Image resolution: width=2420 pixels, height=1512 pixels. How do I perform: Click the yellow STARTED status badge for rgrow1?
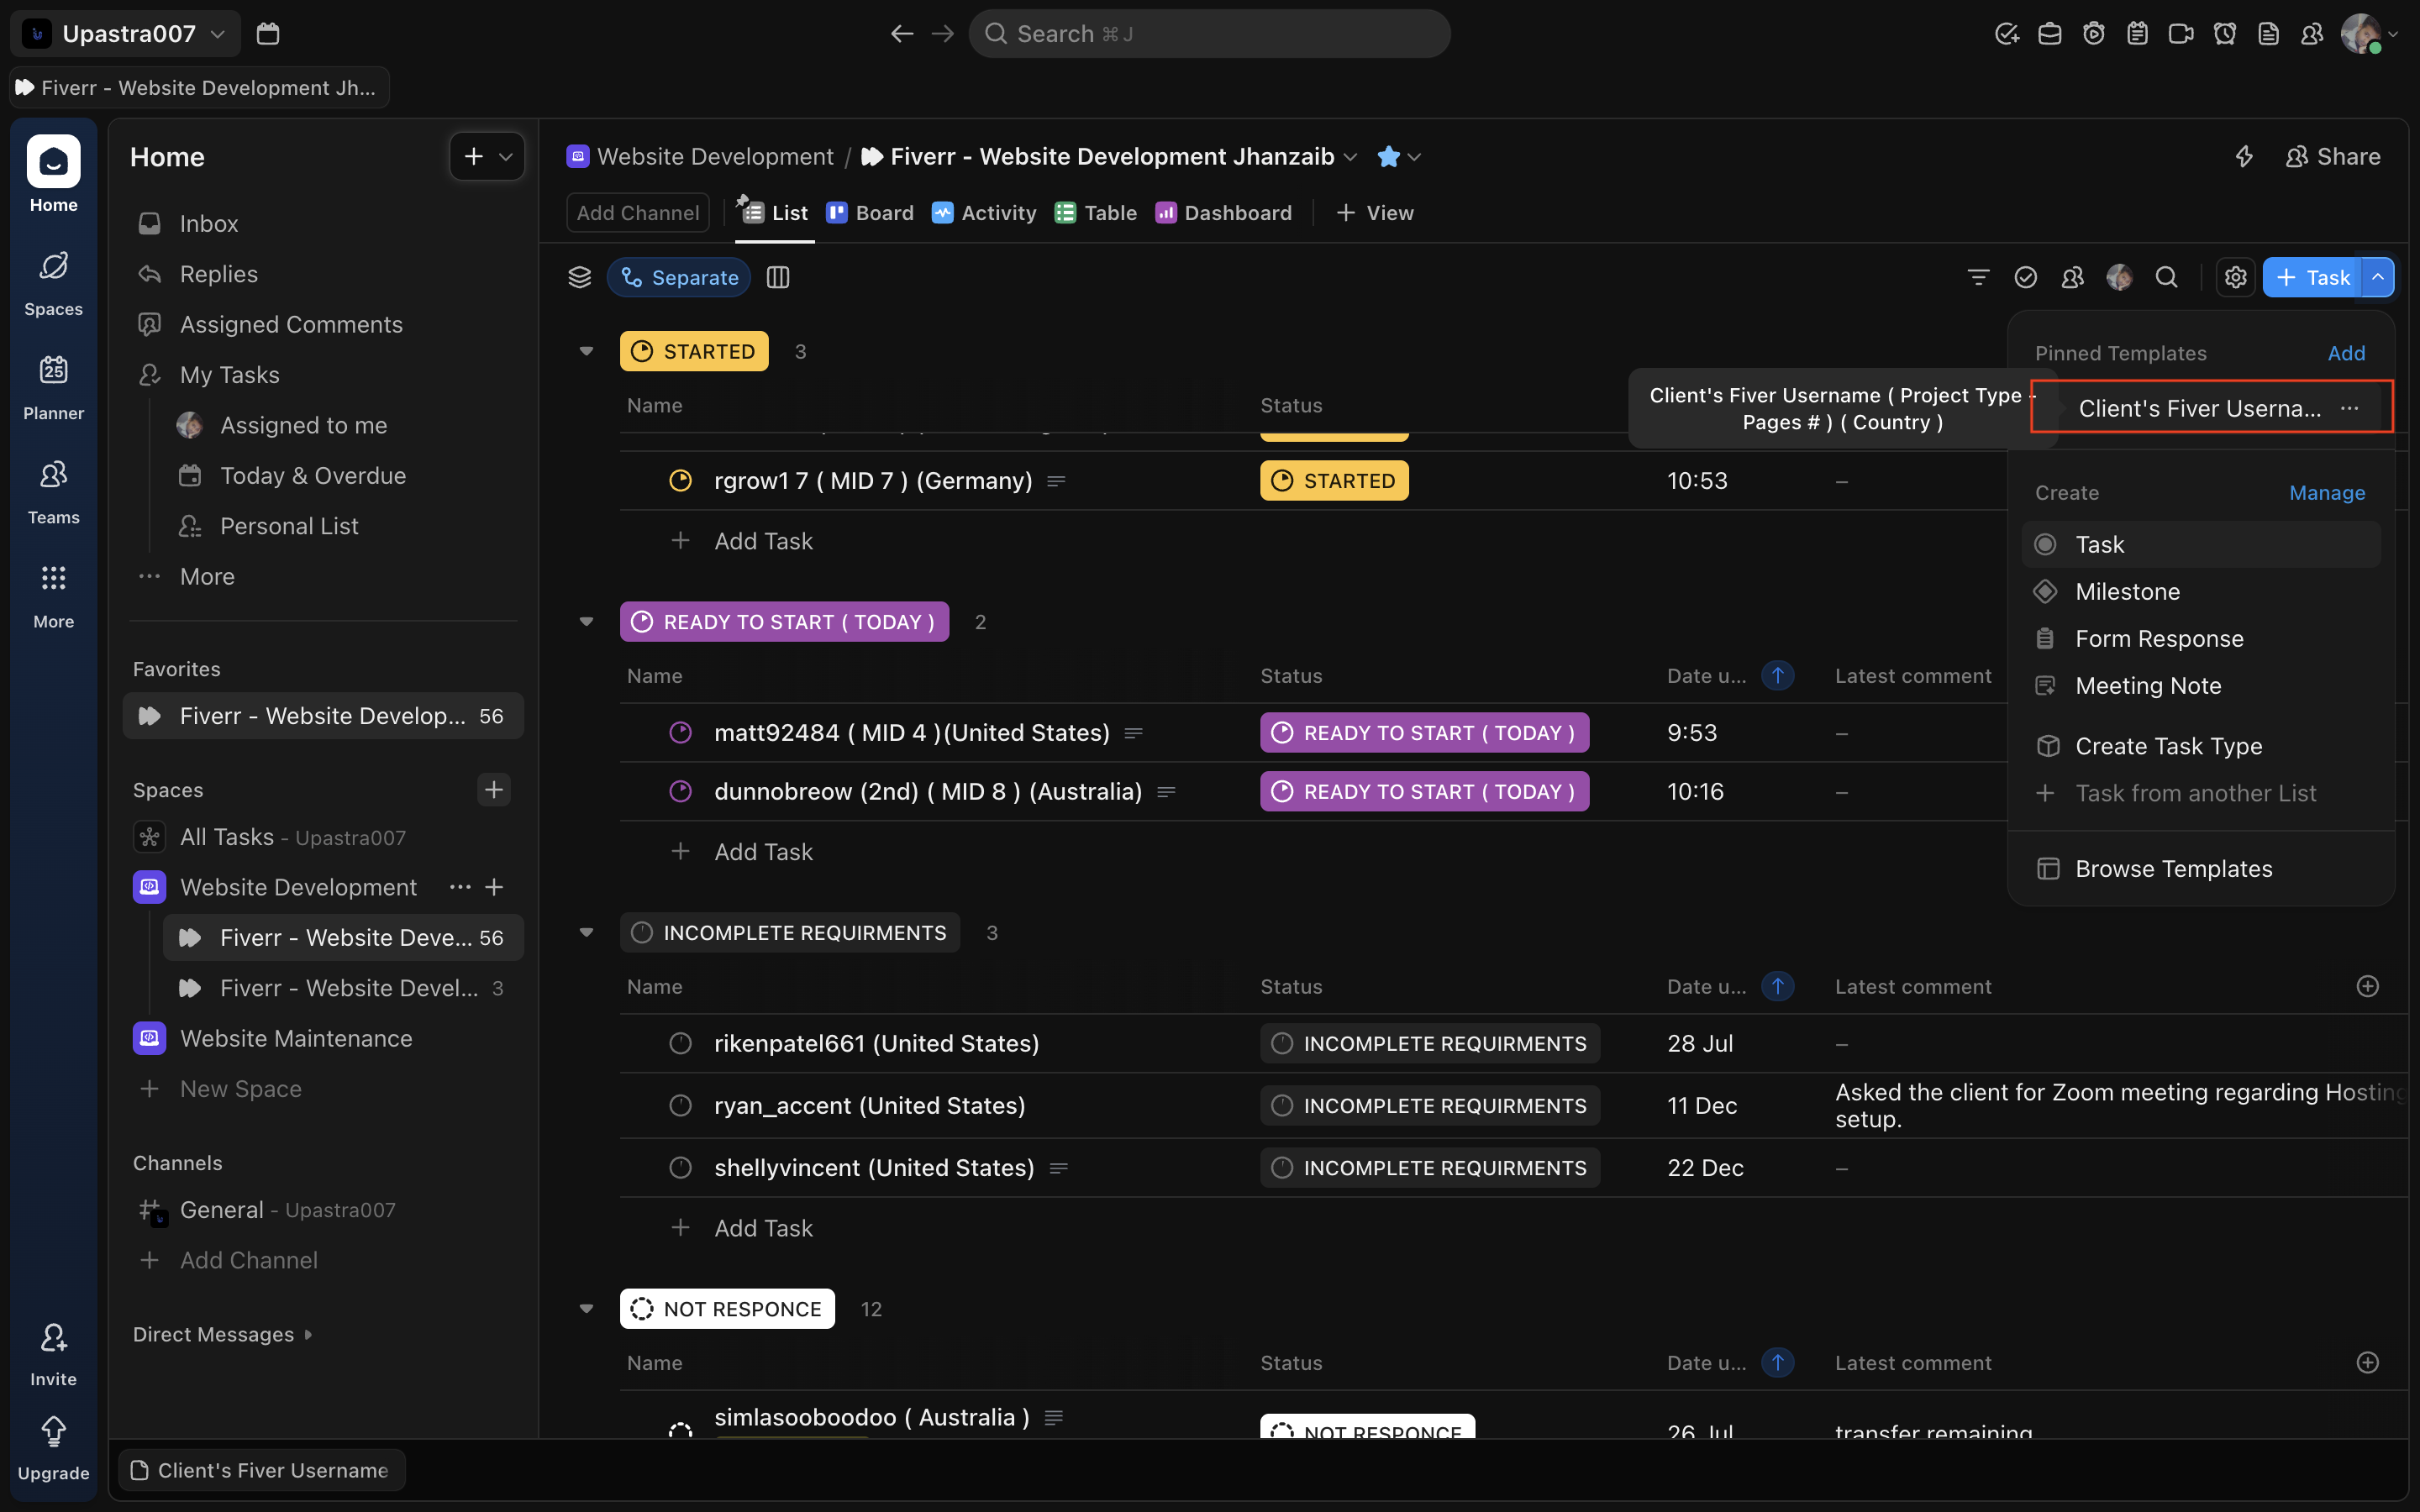pyautogui.click(x=1333, y=480)
